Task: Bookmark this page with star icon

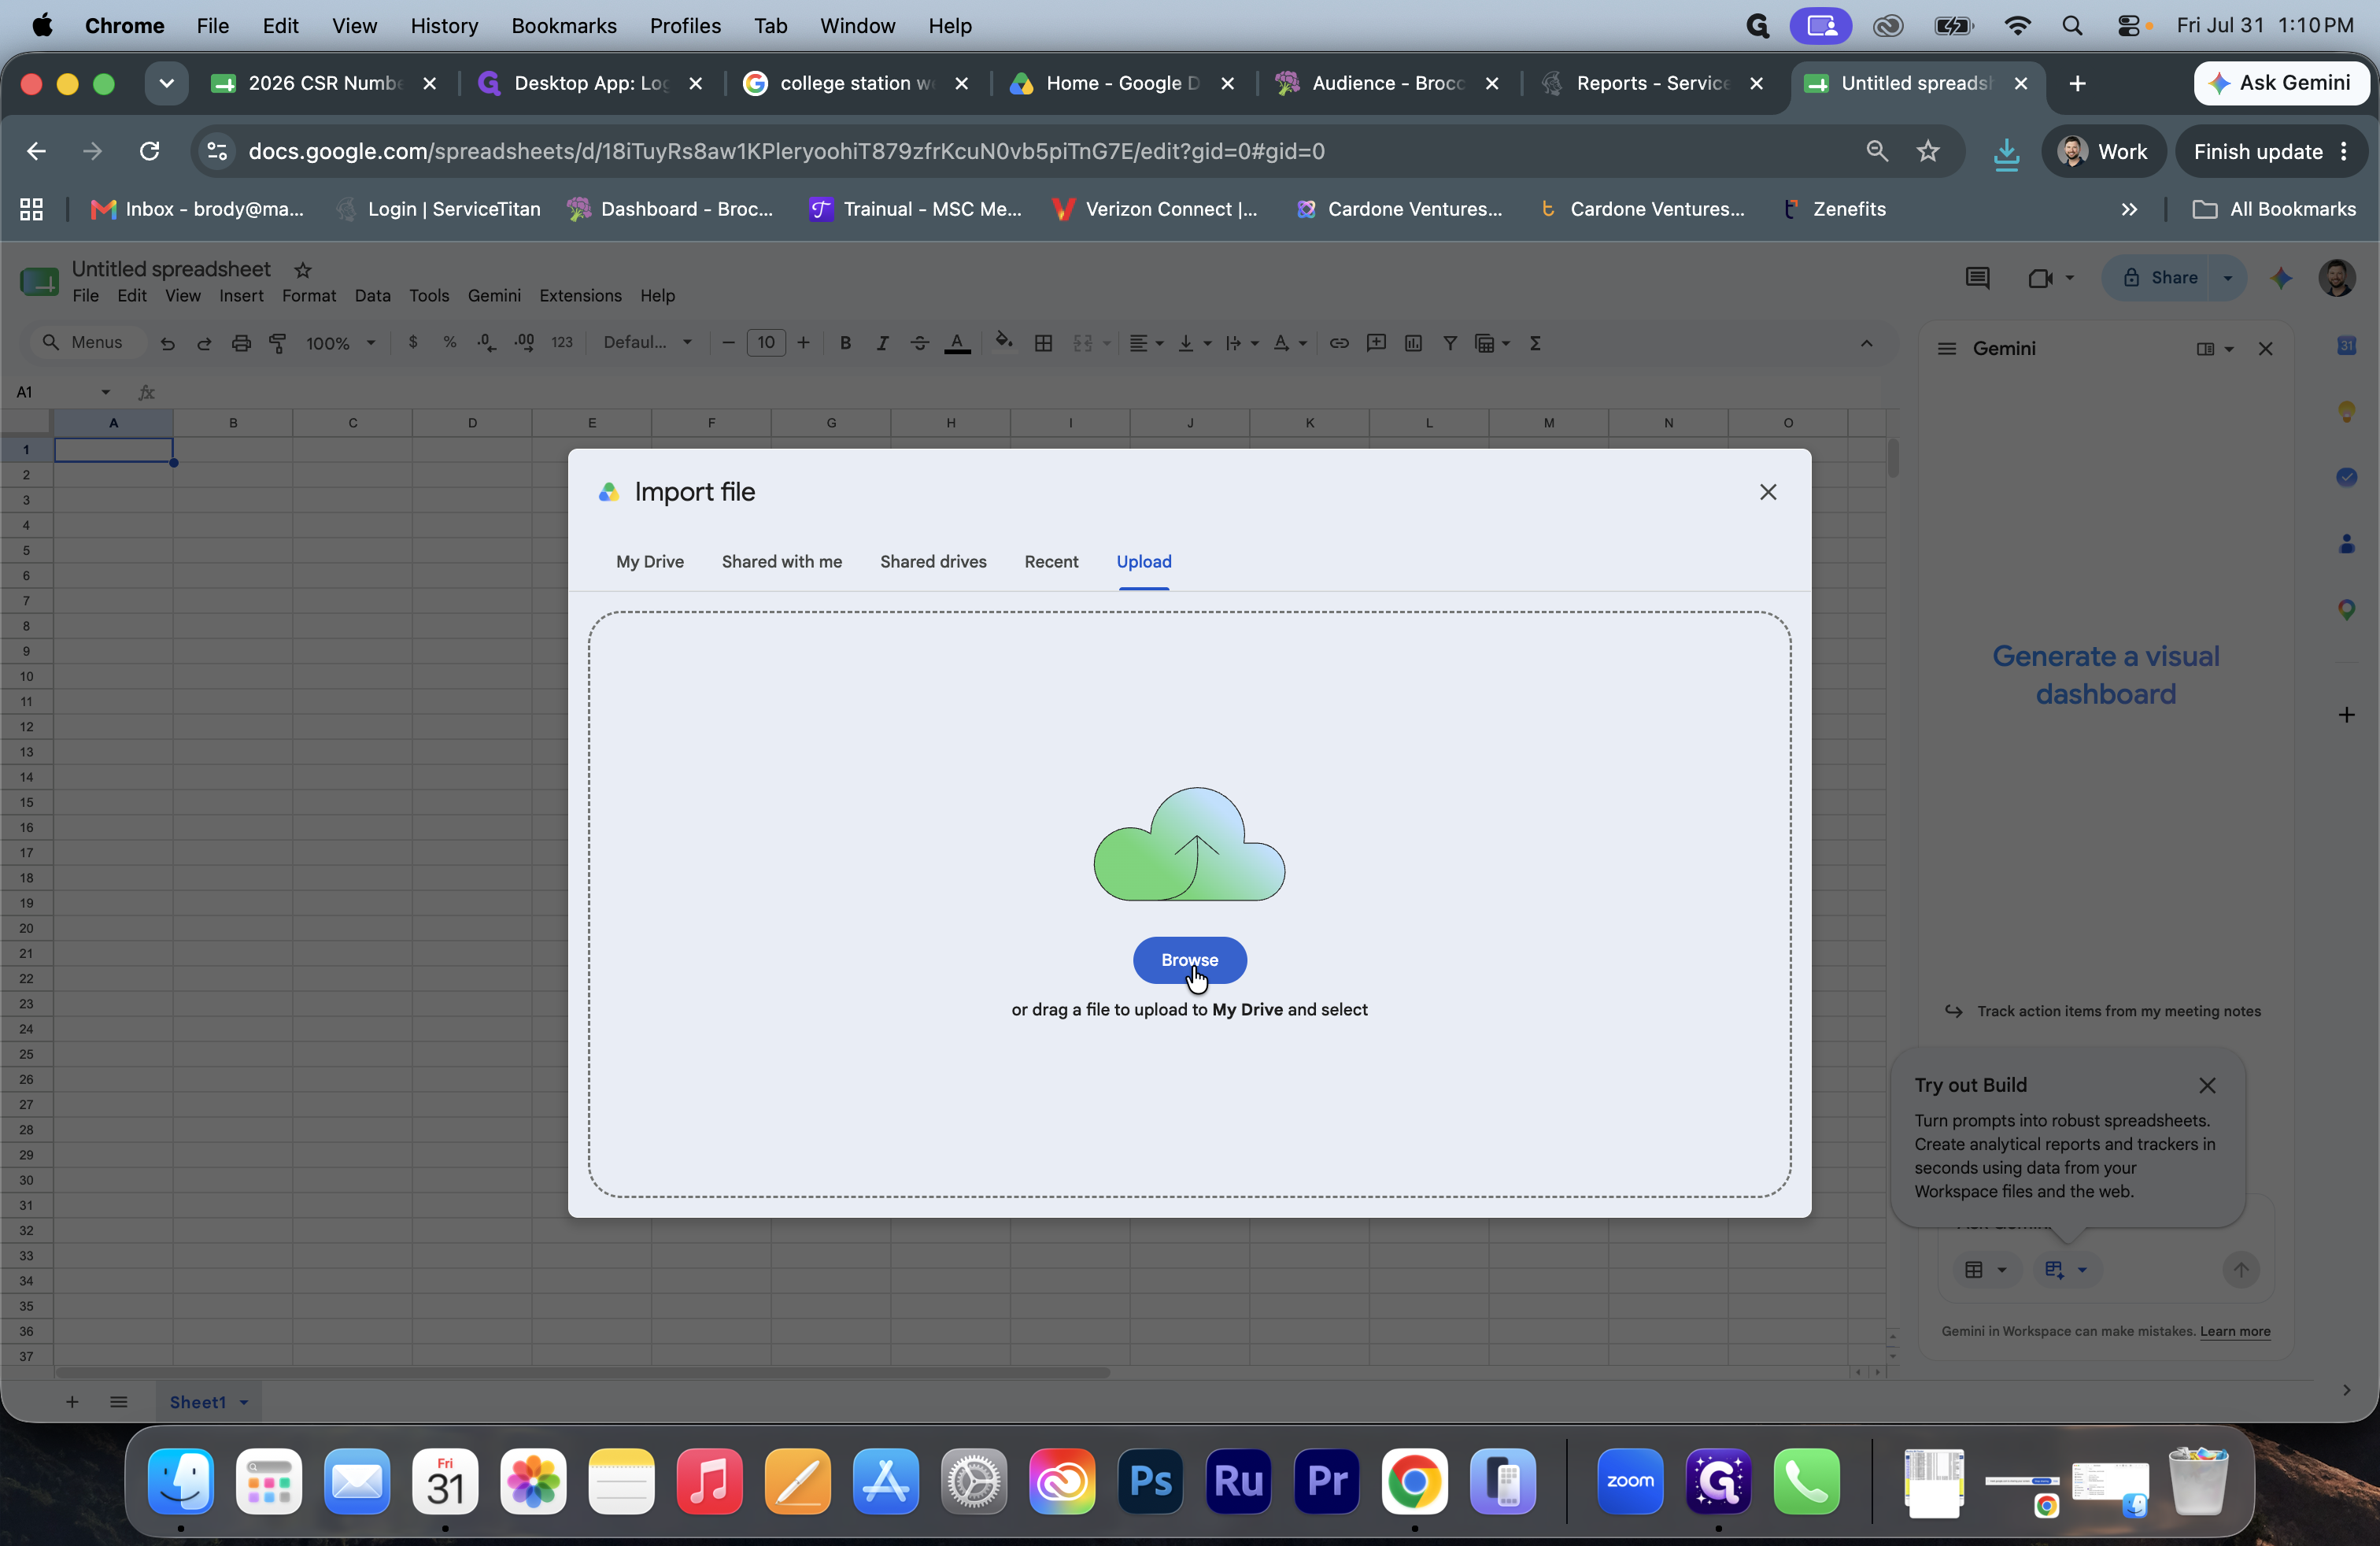Action: pos(1928,151)
